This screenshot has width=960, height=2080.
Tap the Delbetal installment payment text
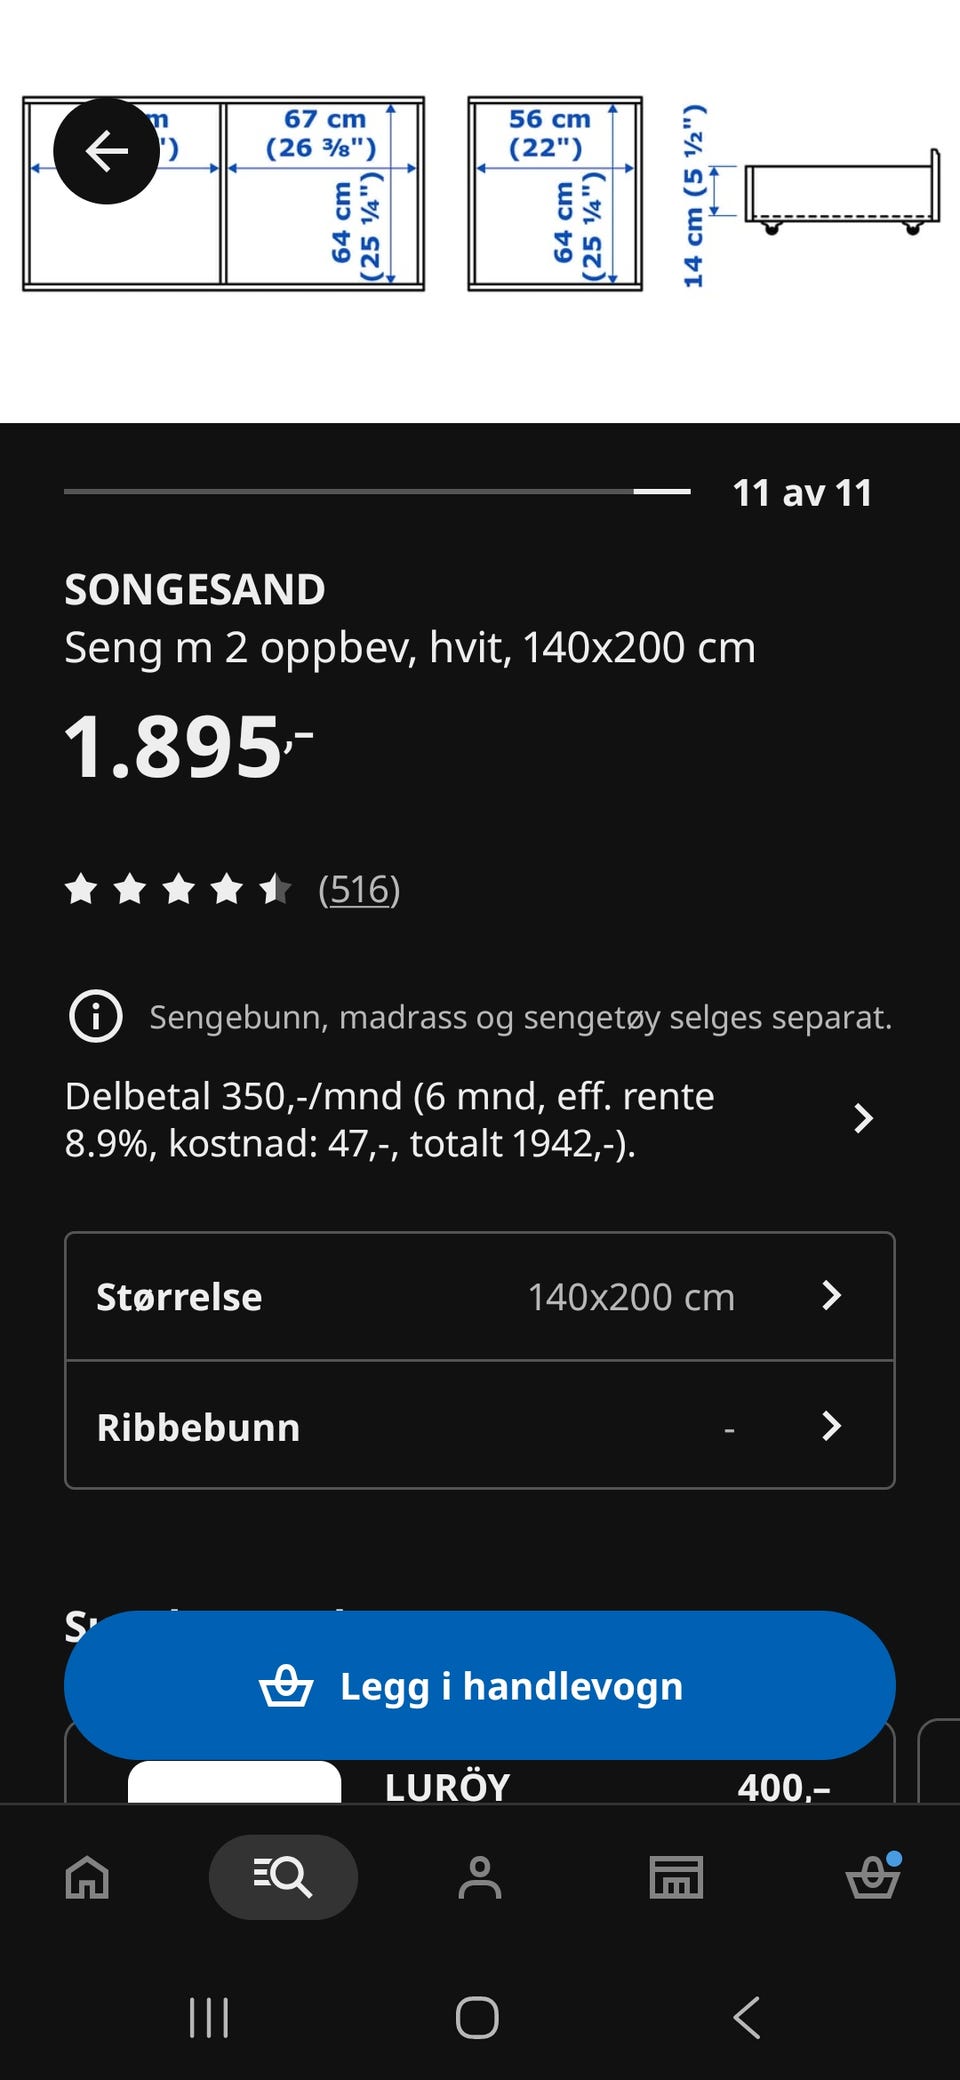390,1119
